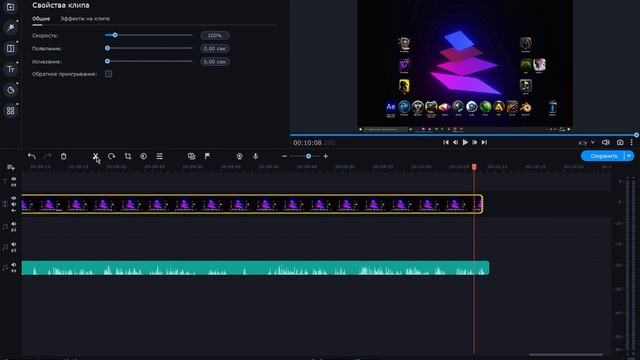The width and height of the screenshot is (640, 360).
Task: Select the video clip on the timeline
Action: click(x=252, y=204)
